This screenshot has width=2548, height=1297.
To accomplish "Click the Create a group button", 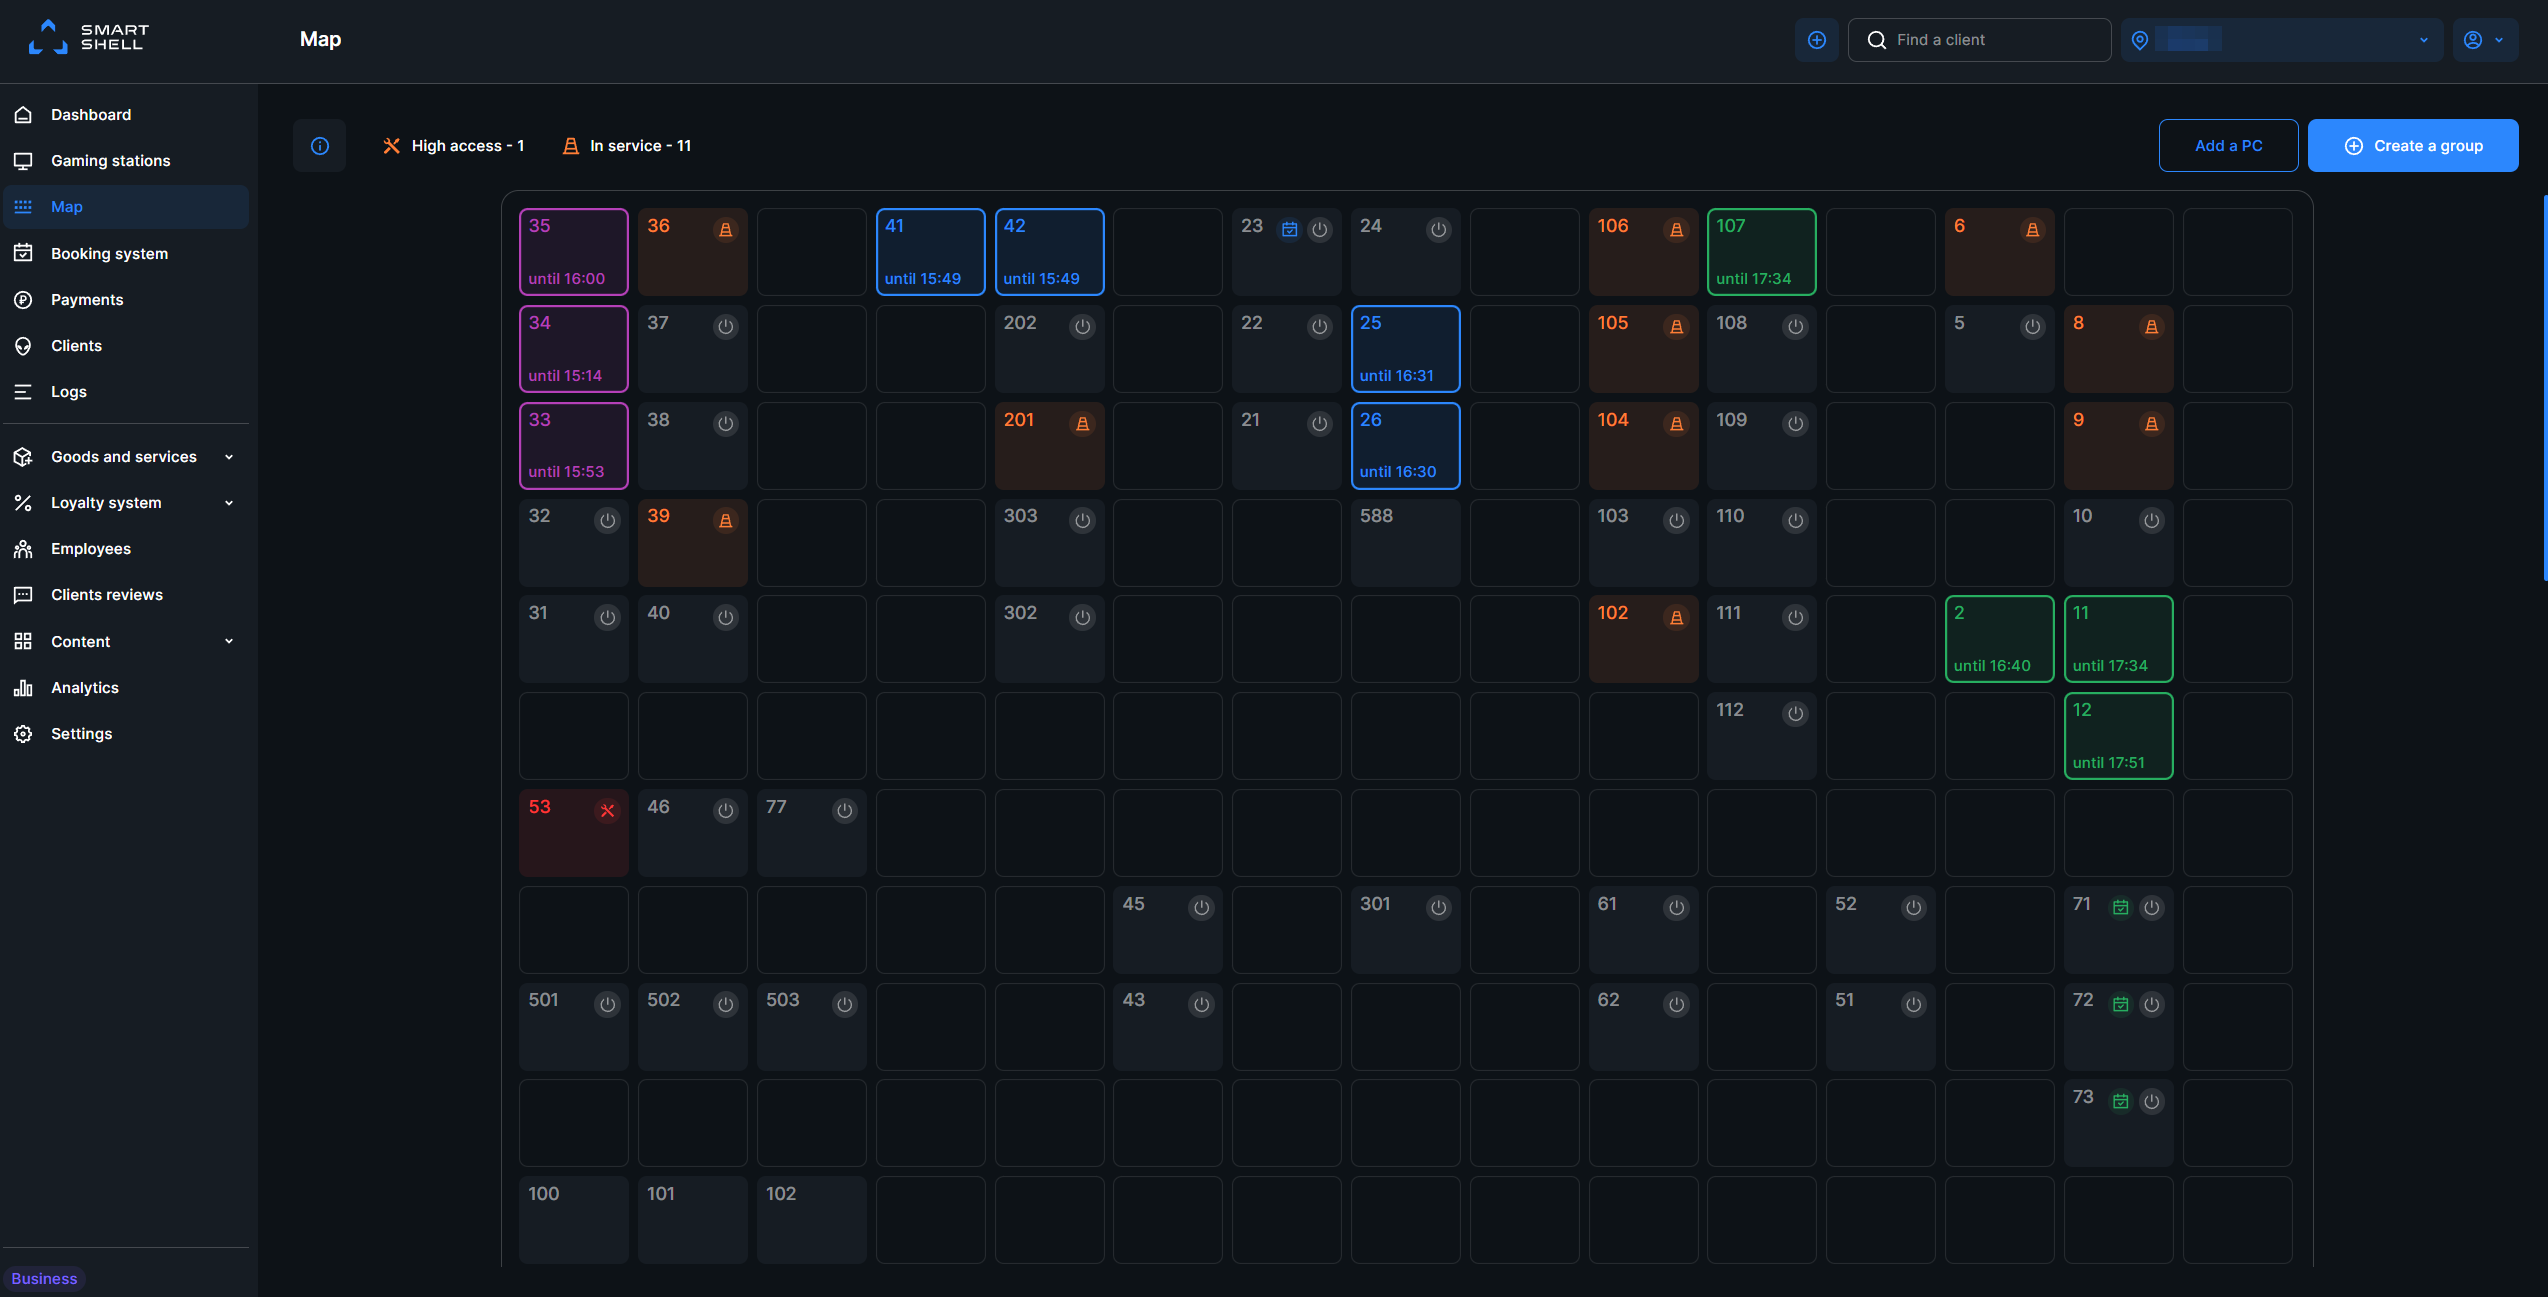I will pyautogui.click(x=2413, y=146).
